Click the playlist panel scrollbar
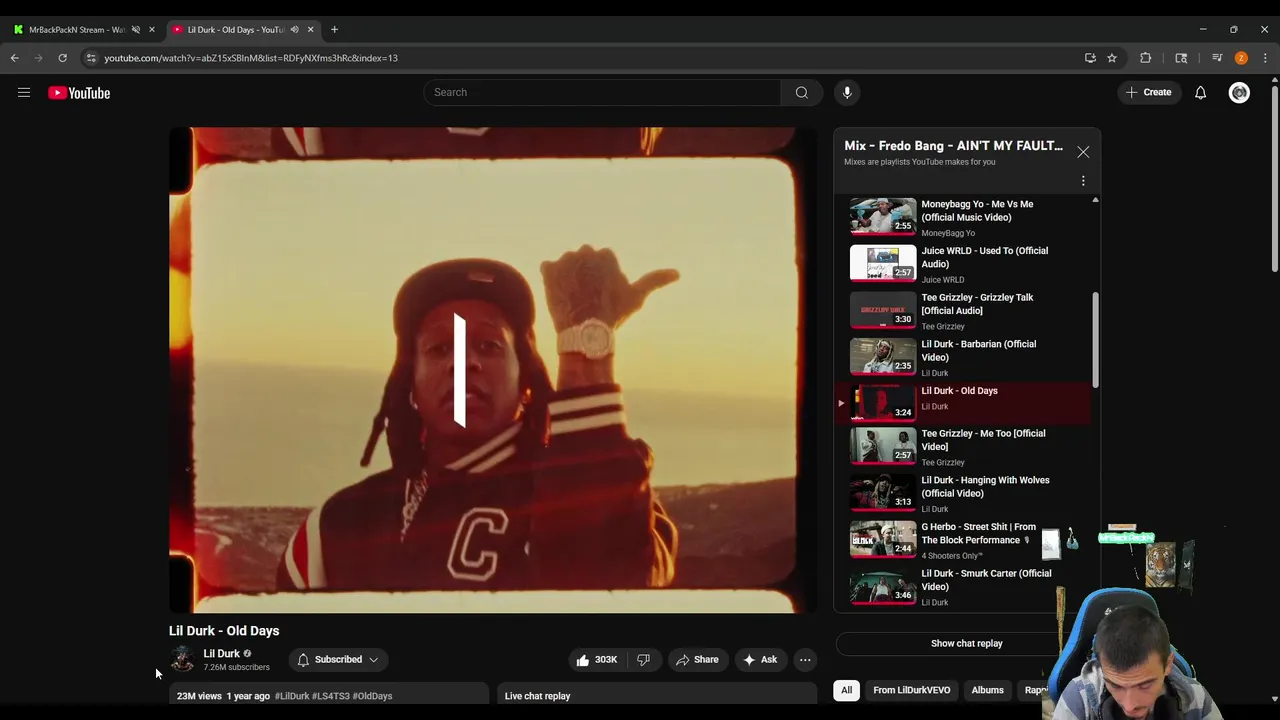This screenshot has height=720, width=1280. tap(1095, 340)
